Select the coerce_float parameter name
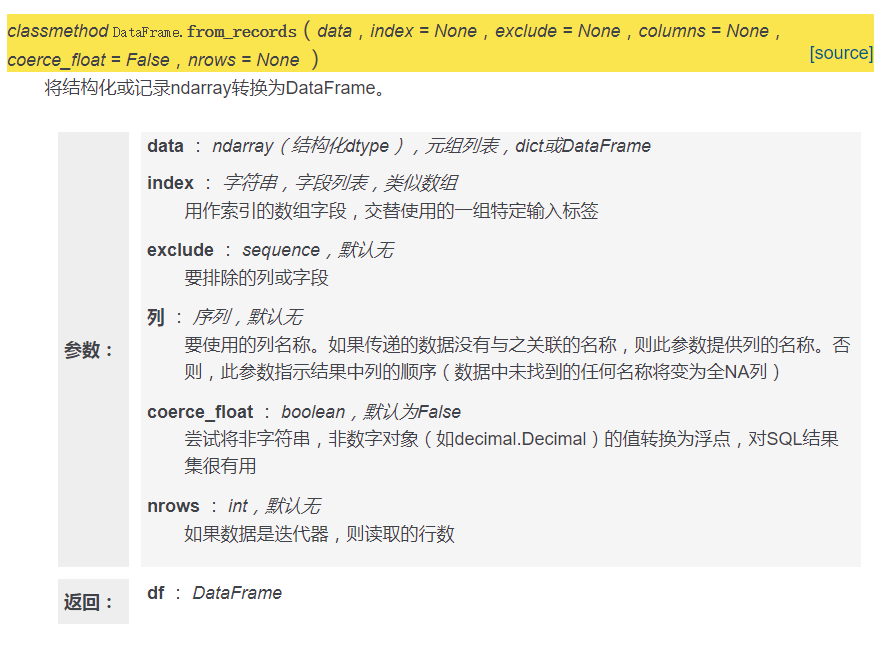The height and width of the screenshot is (649, 891). click(200, 411)
